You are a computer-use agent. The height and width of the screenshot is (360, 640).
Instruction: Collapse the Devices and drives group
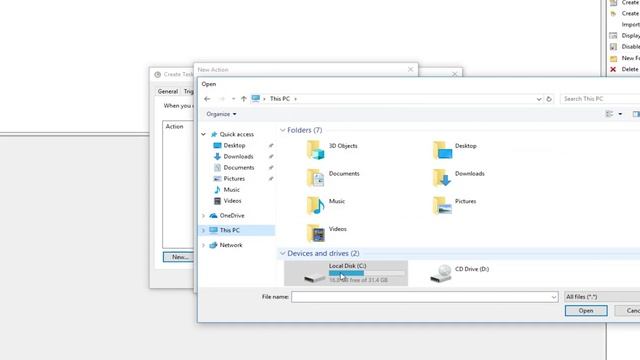[282, 253]
